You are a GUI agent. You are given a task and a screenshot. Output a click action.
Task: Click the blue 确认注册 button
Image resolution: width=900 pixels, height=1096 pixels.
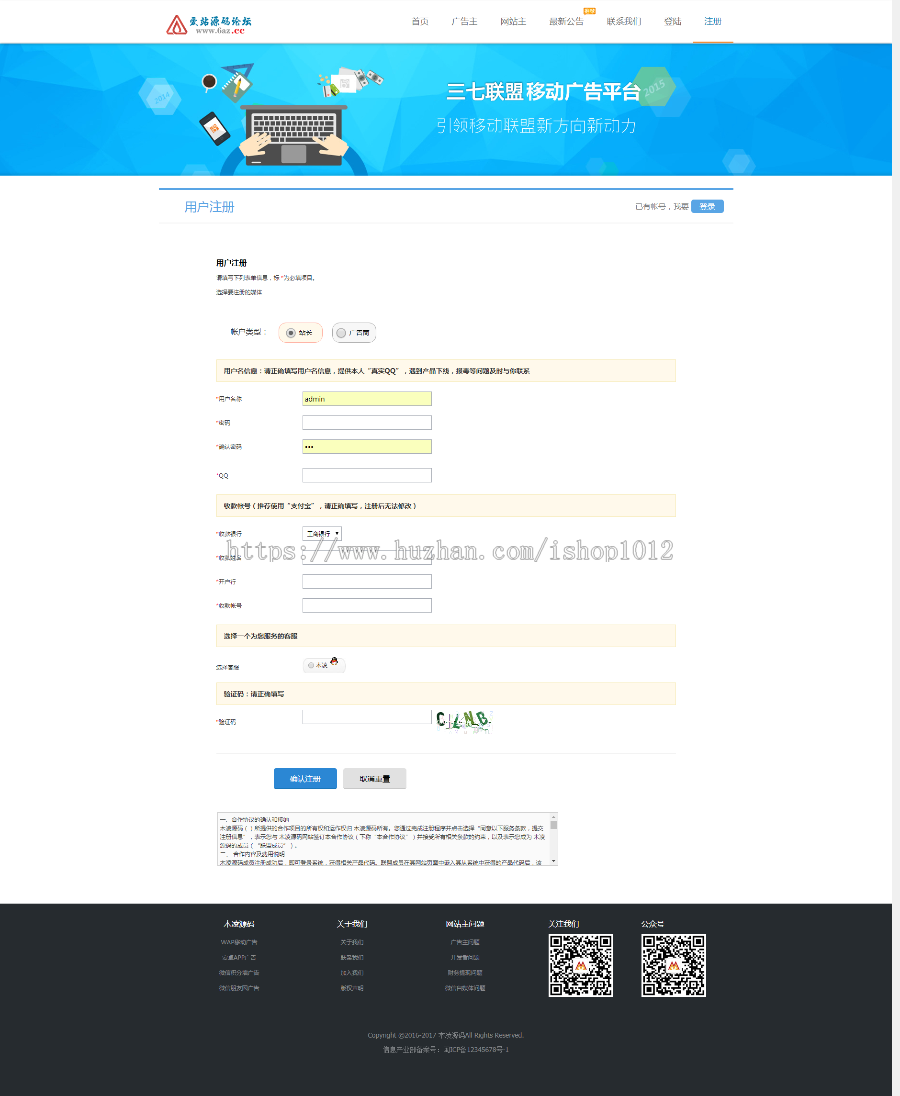coord(305,779)
